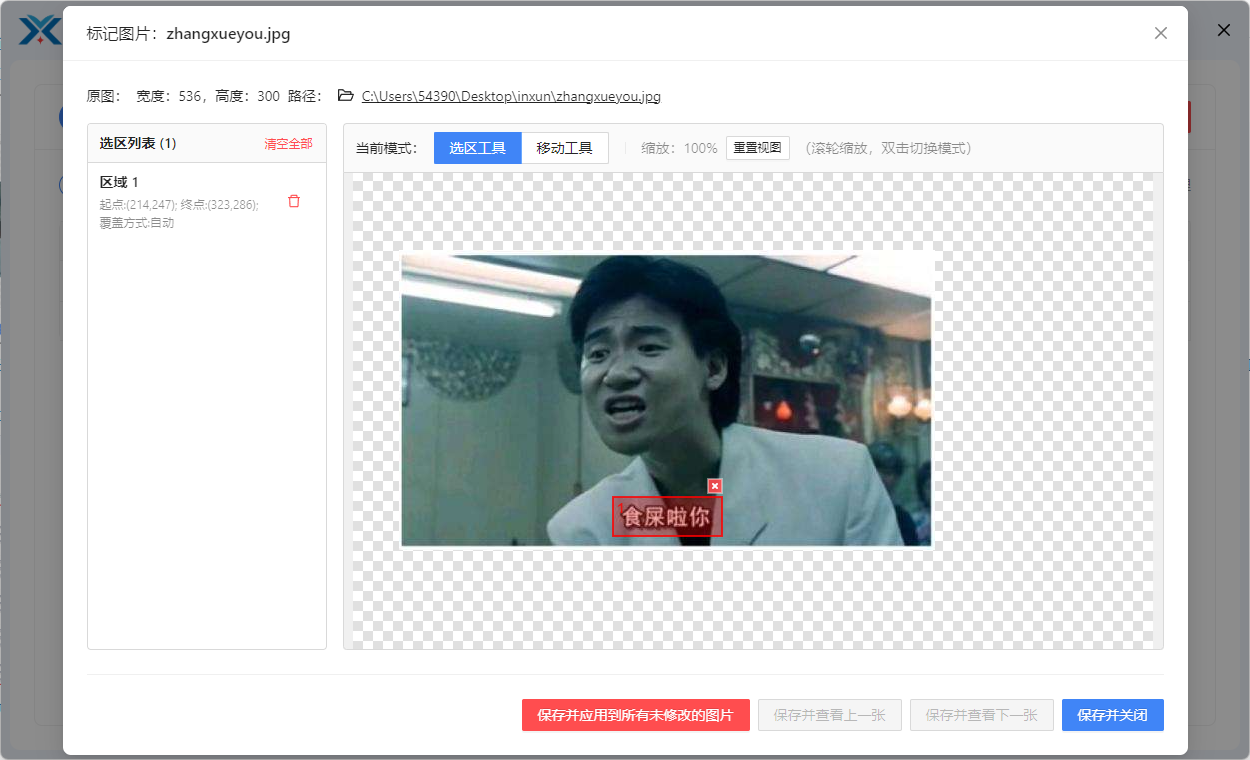Click 保存并查看下一张 button

coord(981,715)
